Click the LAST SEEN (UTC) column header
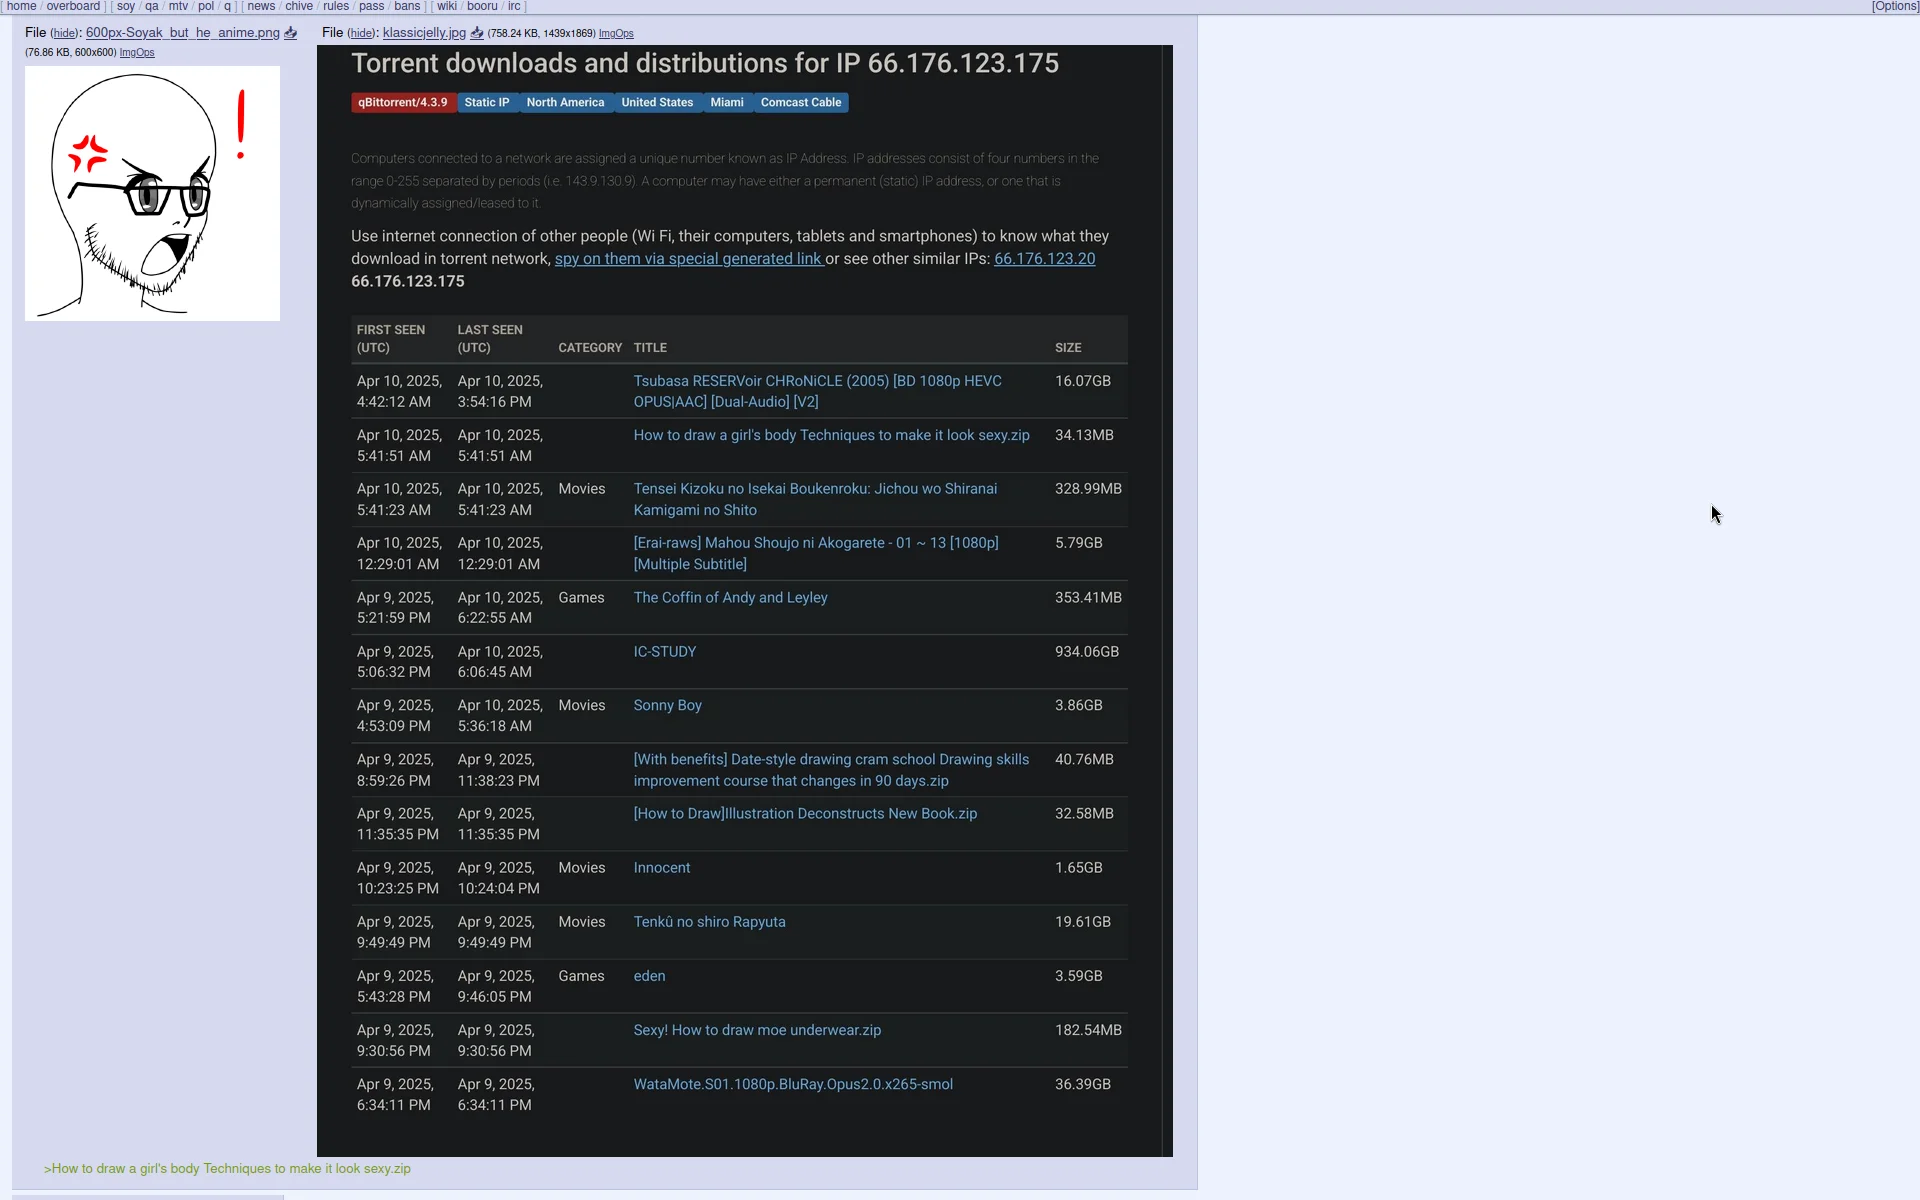Image resolution: width=1920 pixels, height=1200 pixels. tap(490, 339)
